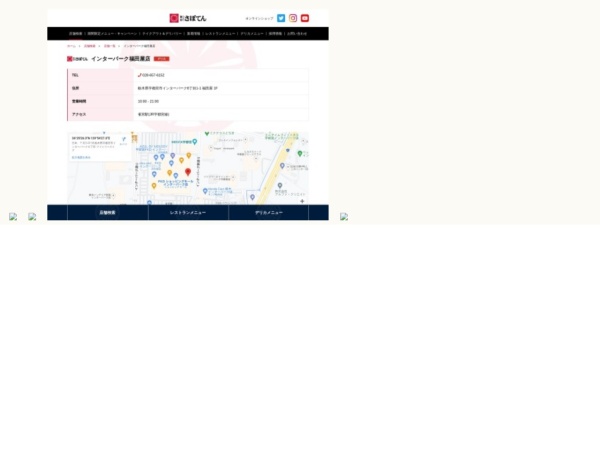Click FKD ショッピングモール label on map
Viewport: 600px width, 450px height.
click(x=176, y=183)
